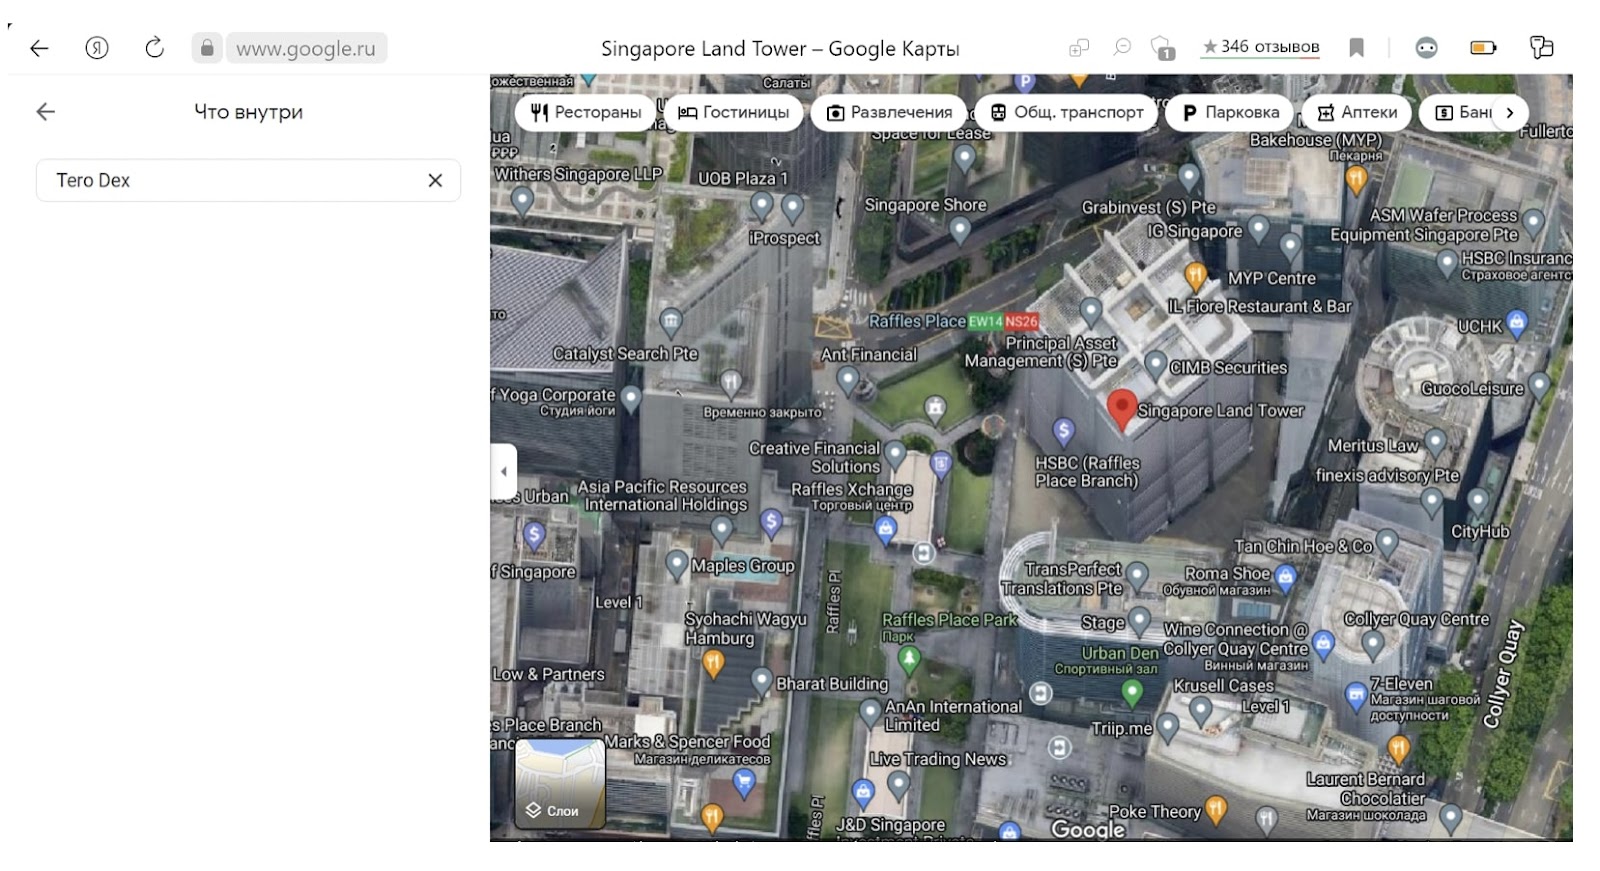This screenshot has height=871, width=1600.
Task: Click the red Singapore Land Tower pin
Action: point(1122,410)
